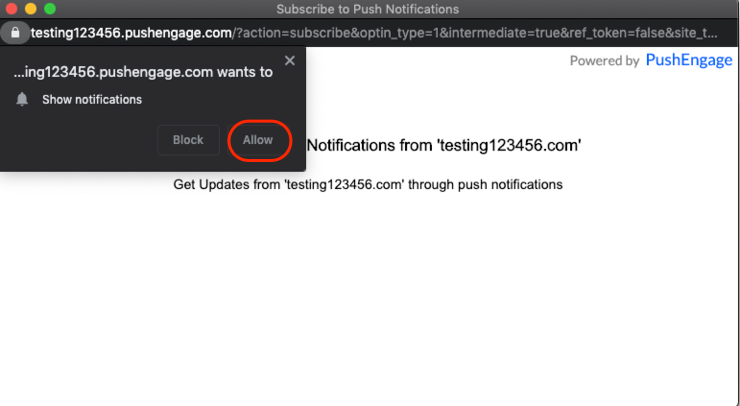Image resolution: width=740 pixels, height=406 pixels.
Task: Click the lock icon in address bar
Action: 15,33
